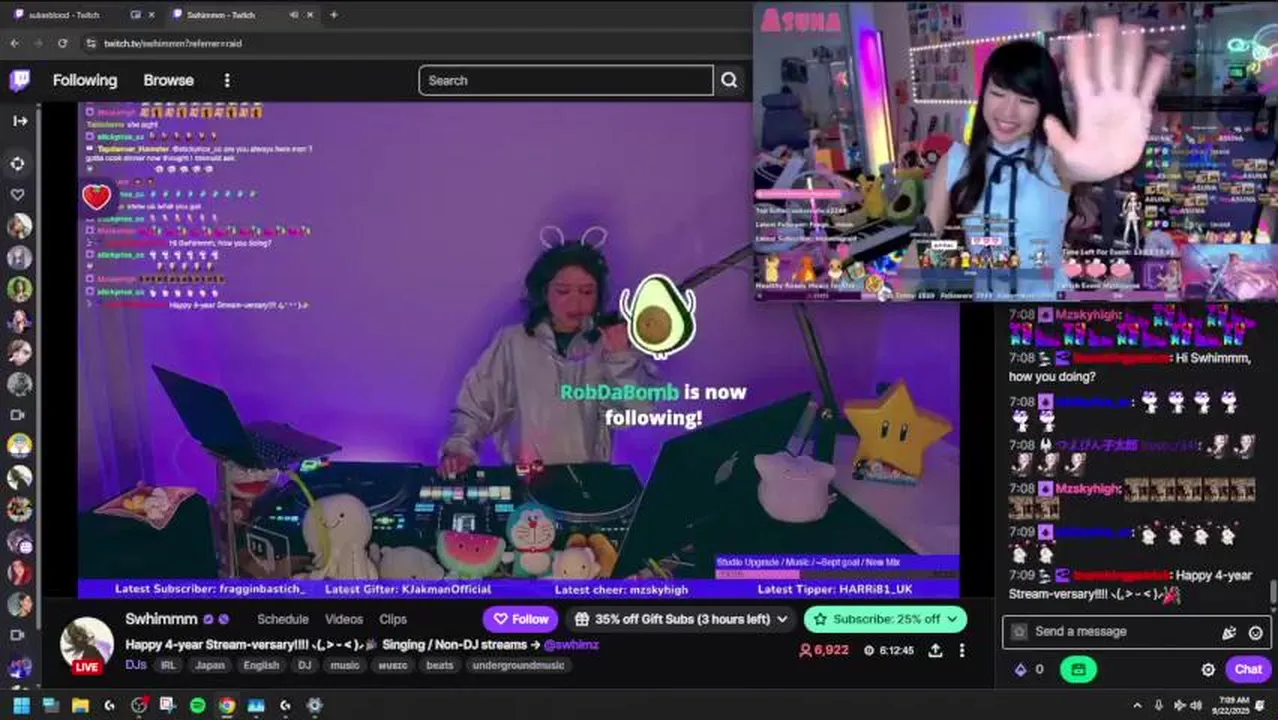Open the @swhimz link in stream title
Screen dimensions: 1278x720
(571, 645)
